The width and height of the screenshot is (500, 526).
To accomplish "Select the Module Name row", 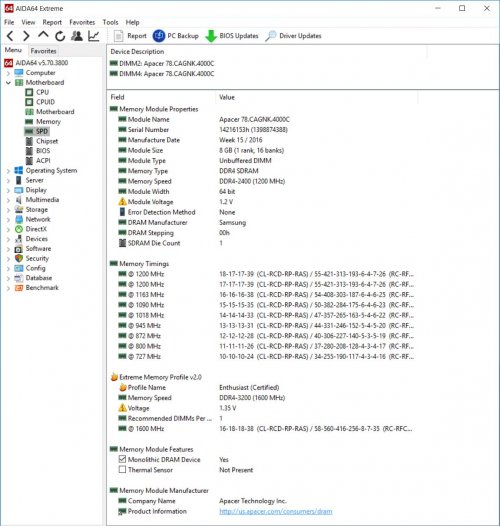I will 204,119.
